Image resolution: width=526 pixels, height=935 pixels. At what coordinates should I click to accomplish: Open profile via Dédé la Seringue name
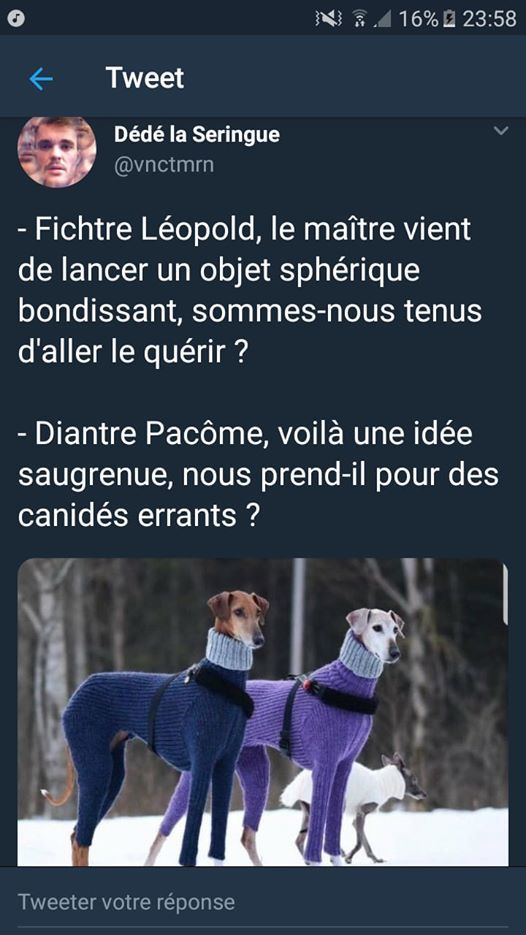(x=197, y=135)
